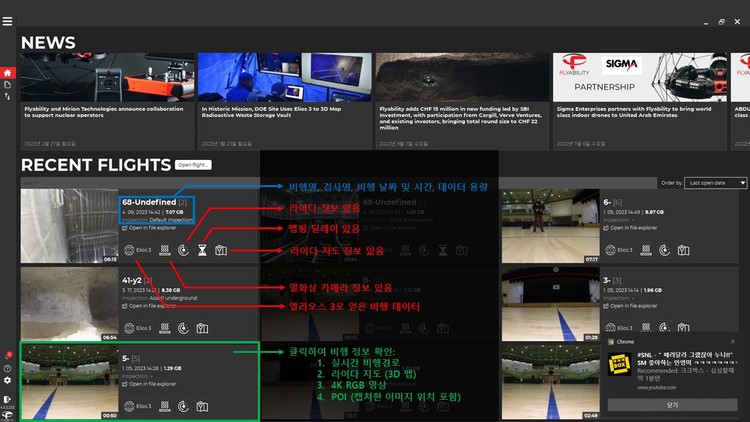Click headline 'In Historic Mission, DOE Site Uses Elios 3'

tap(272, 112)
